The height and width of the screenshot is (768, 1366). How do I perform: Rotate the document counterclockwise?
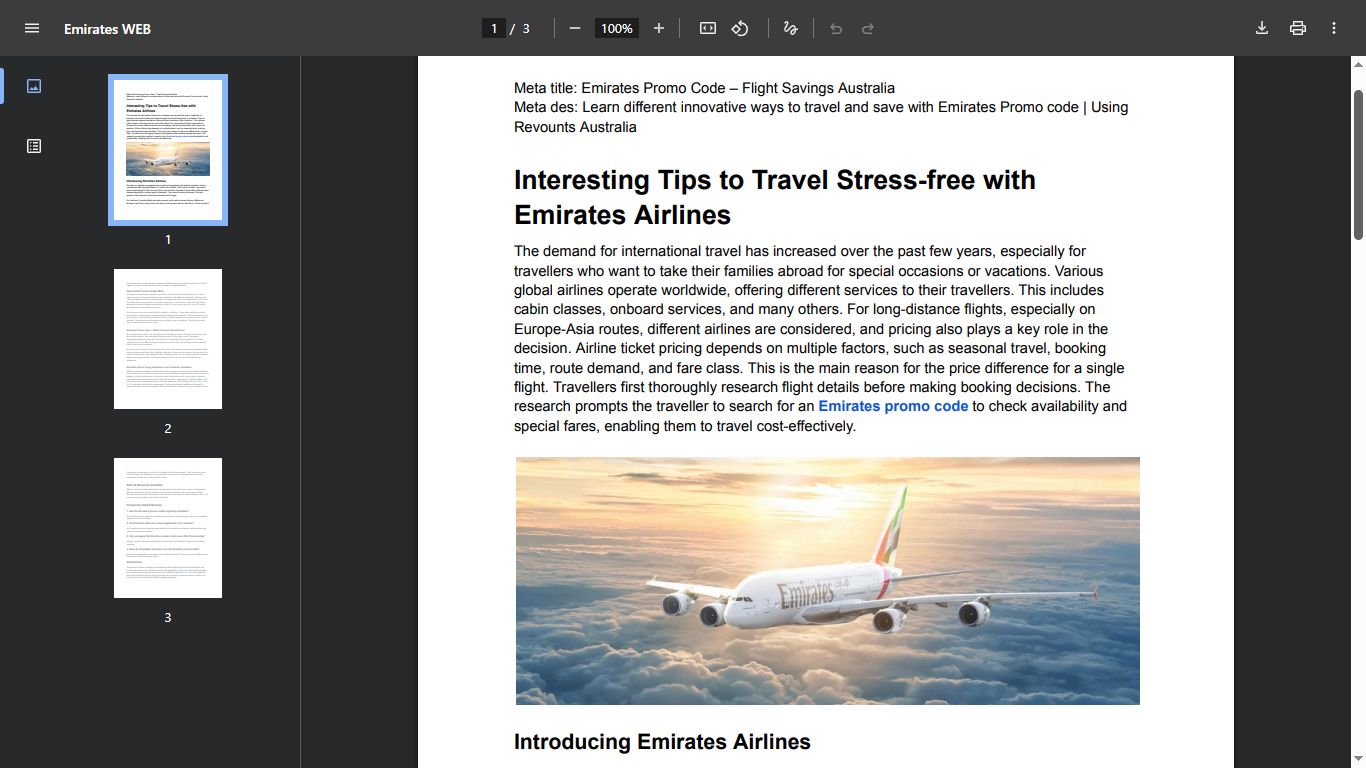coord(740,28)
